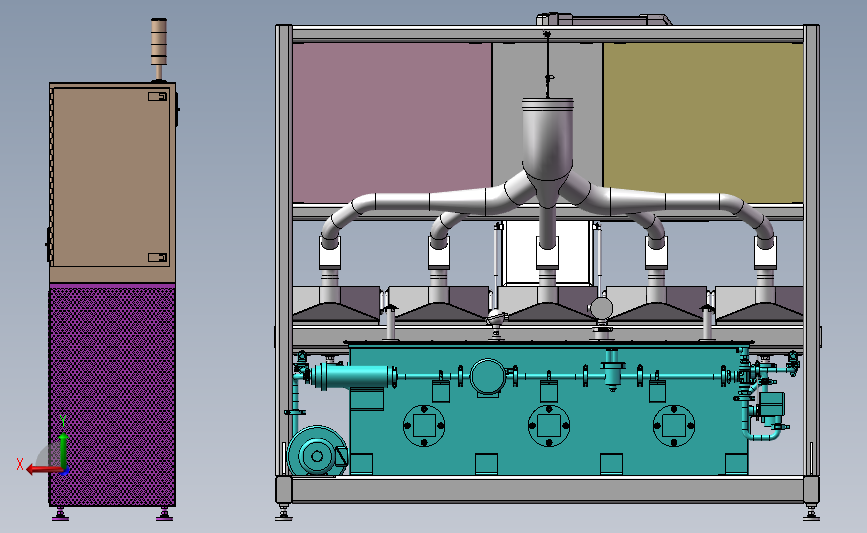
Task: Select the purple perforated mesh cabinet panel
Action: click(112, 395)
